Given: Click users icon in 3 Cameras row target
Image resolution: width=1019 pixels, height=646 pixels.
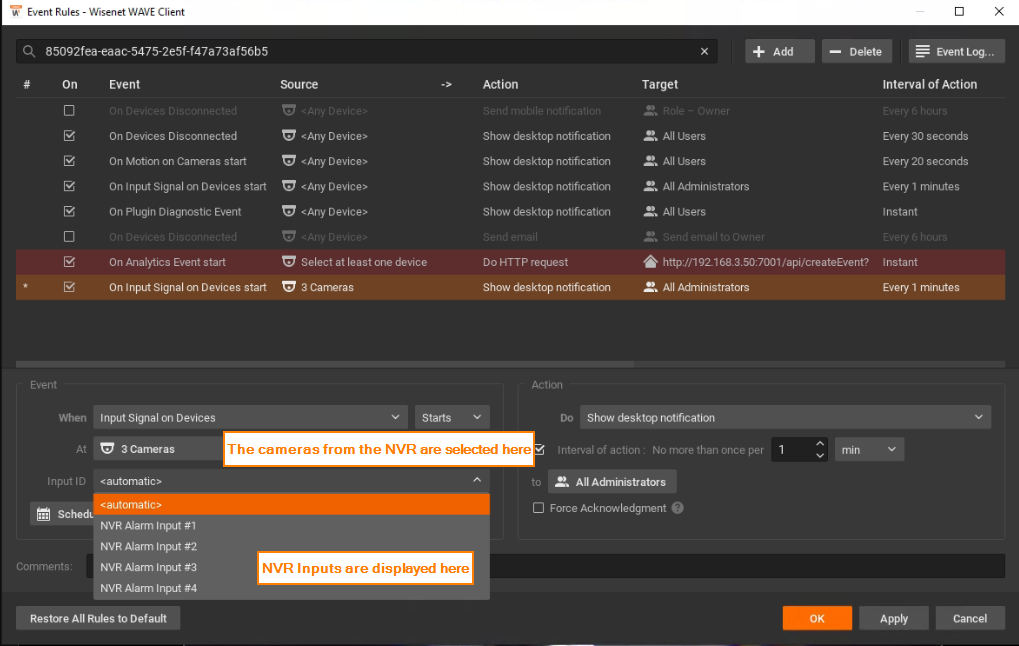Looking at the screenshot, I should click(x=650, y=287).
